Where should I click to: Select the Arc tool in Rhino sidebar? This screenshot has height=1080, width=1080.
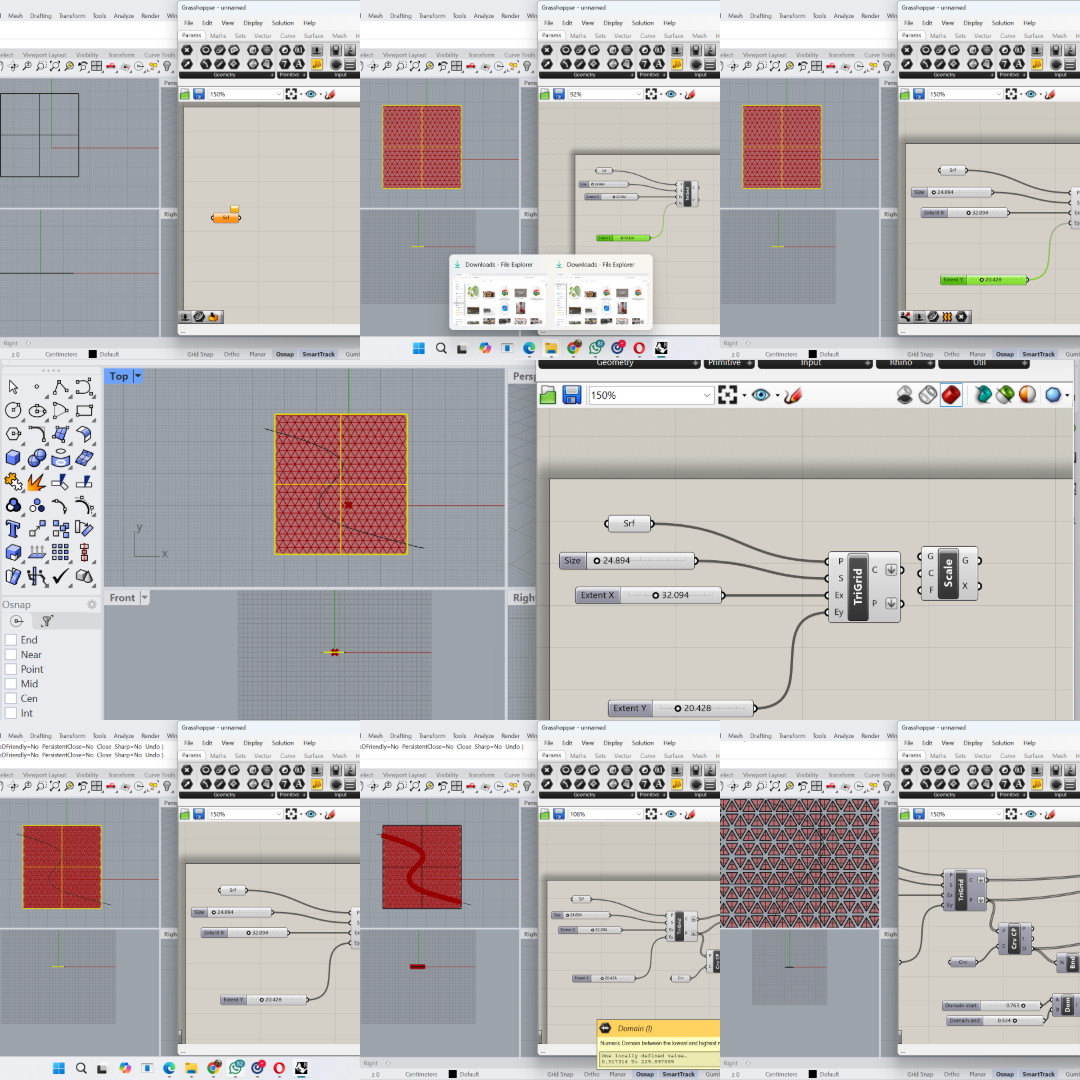(x=61, y=411)
